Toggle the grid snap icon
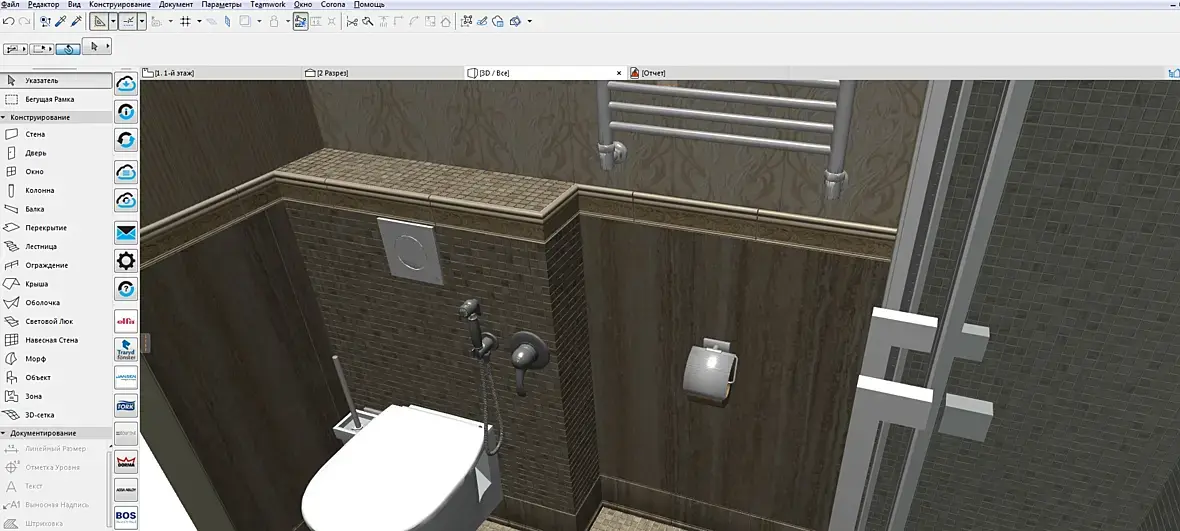Screen dimensions: 1180x531 click(185, 22)
